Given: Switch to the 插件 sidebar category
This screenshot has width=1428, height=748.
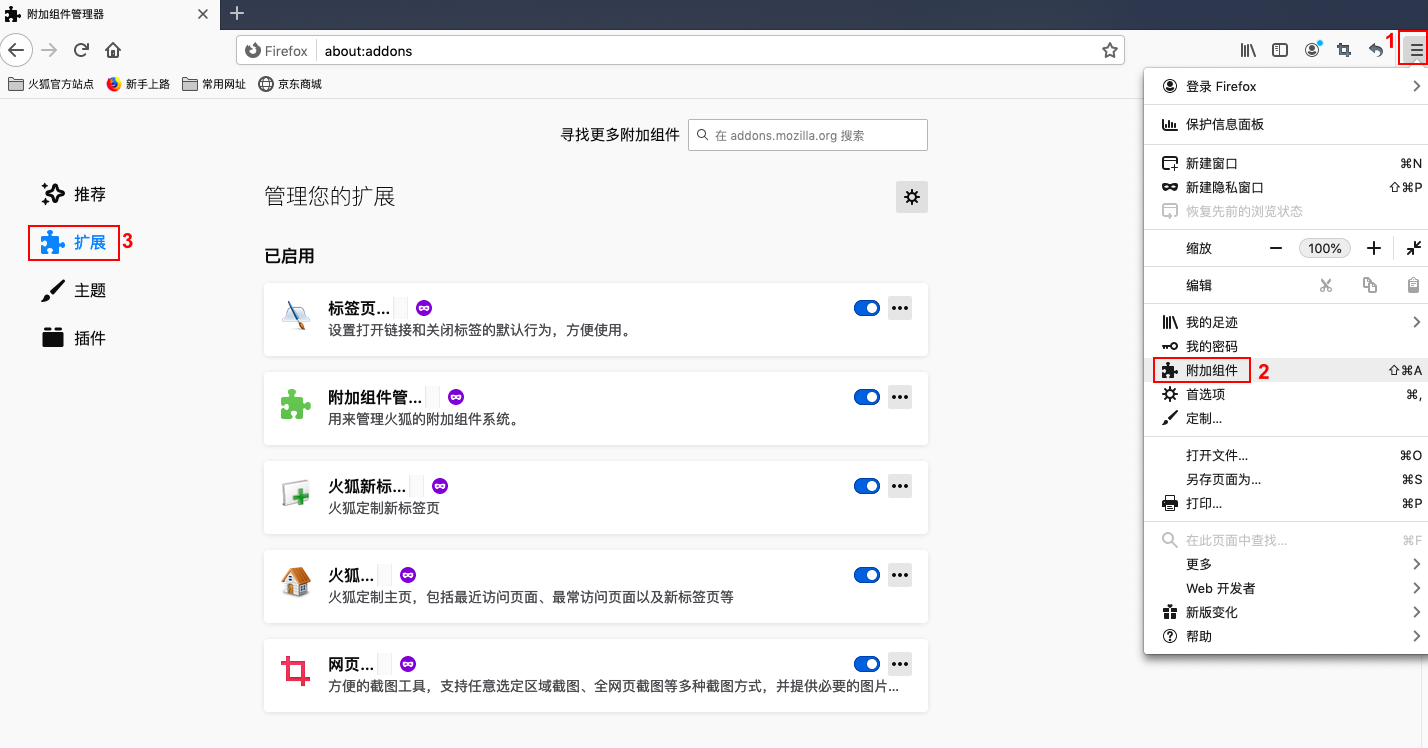Looking at the screenshot, I should coord(74,338).
